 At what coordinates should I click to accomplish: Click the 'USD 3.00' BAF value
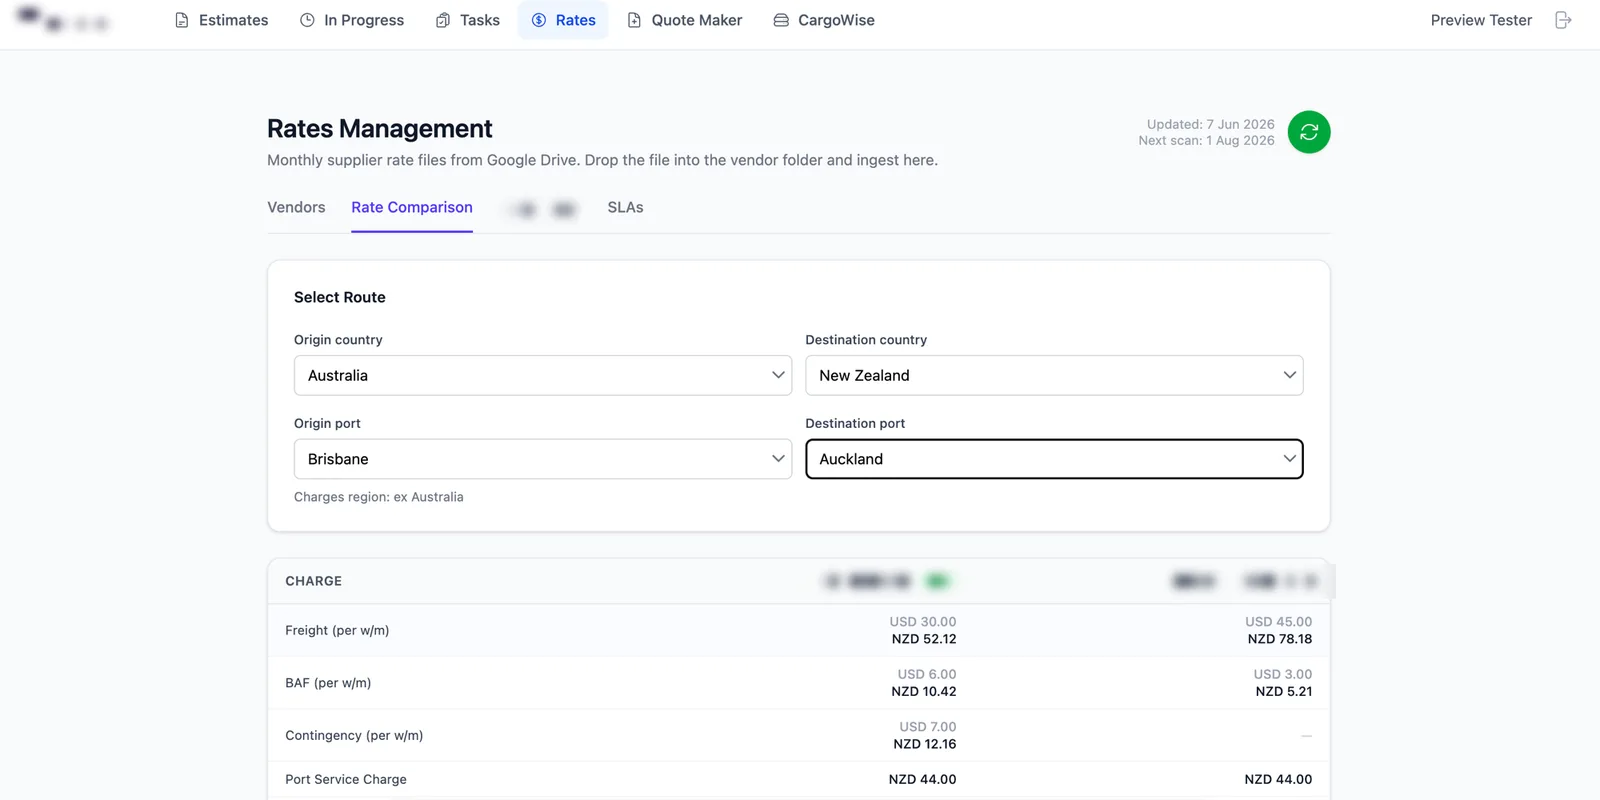click(x=1283, y=674)
